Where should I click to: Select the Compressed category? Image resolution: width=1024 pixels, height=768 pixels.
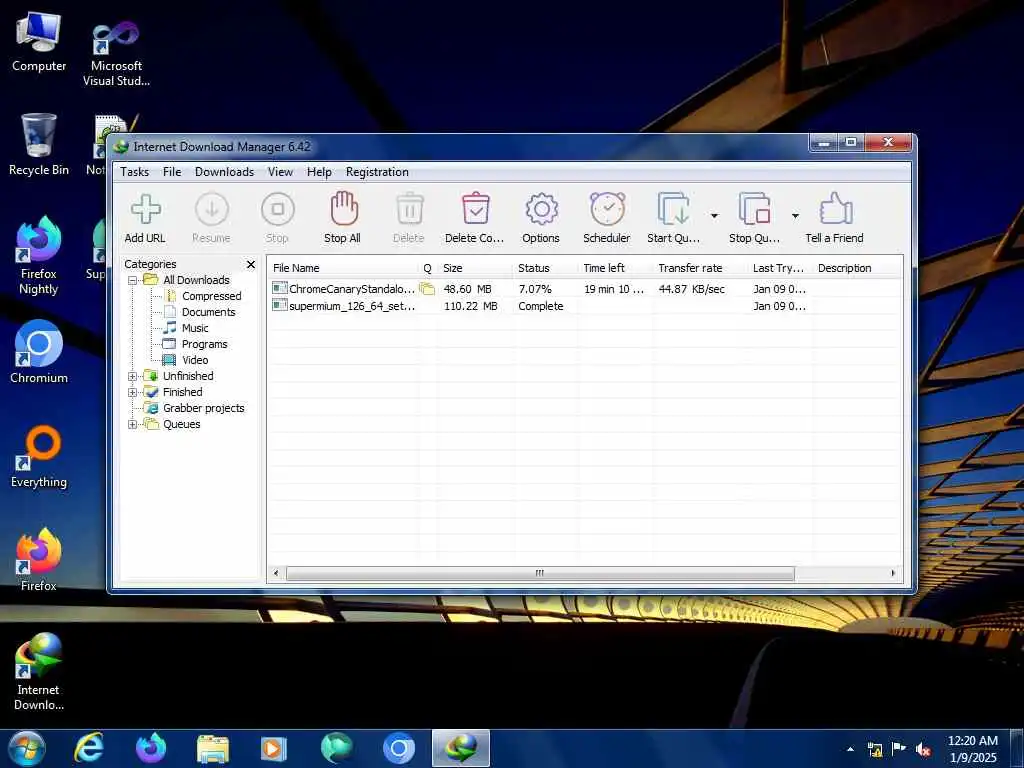pyautogui.click(x=212, y=296)
